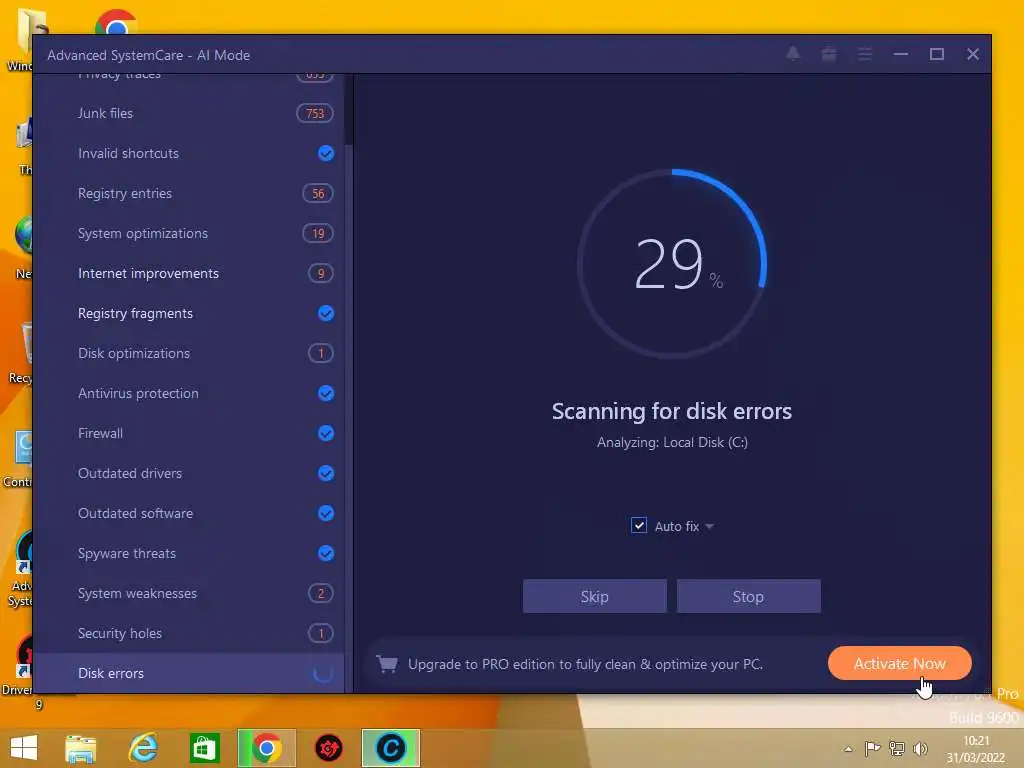Uncheck the Auto fix checkbox
Image resolution: width=1024 pixels, height=768 pixels.
tap(639, 525)
